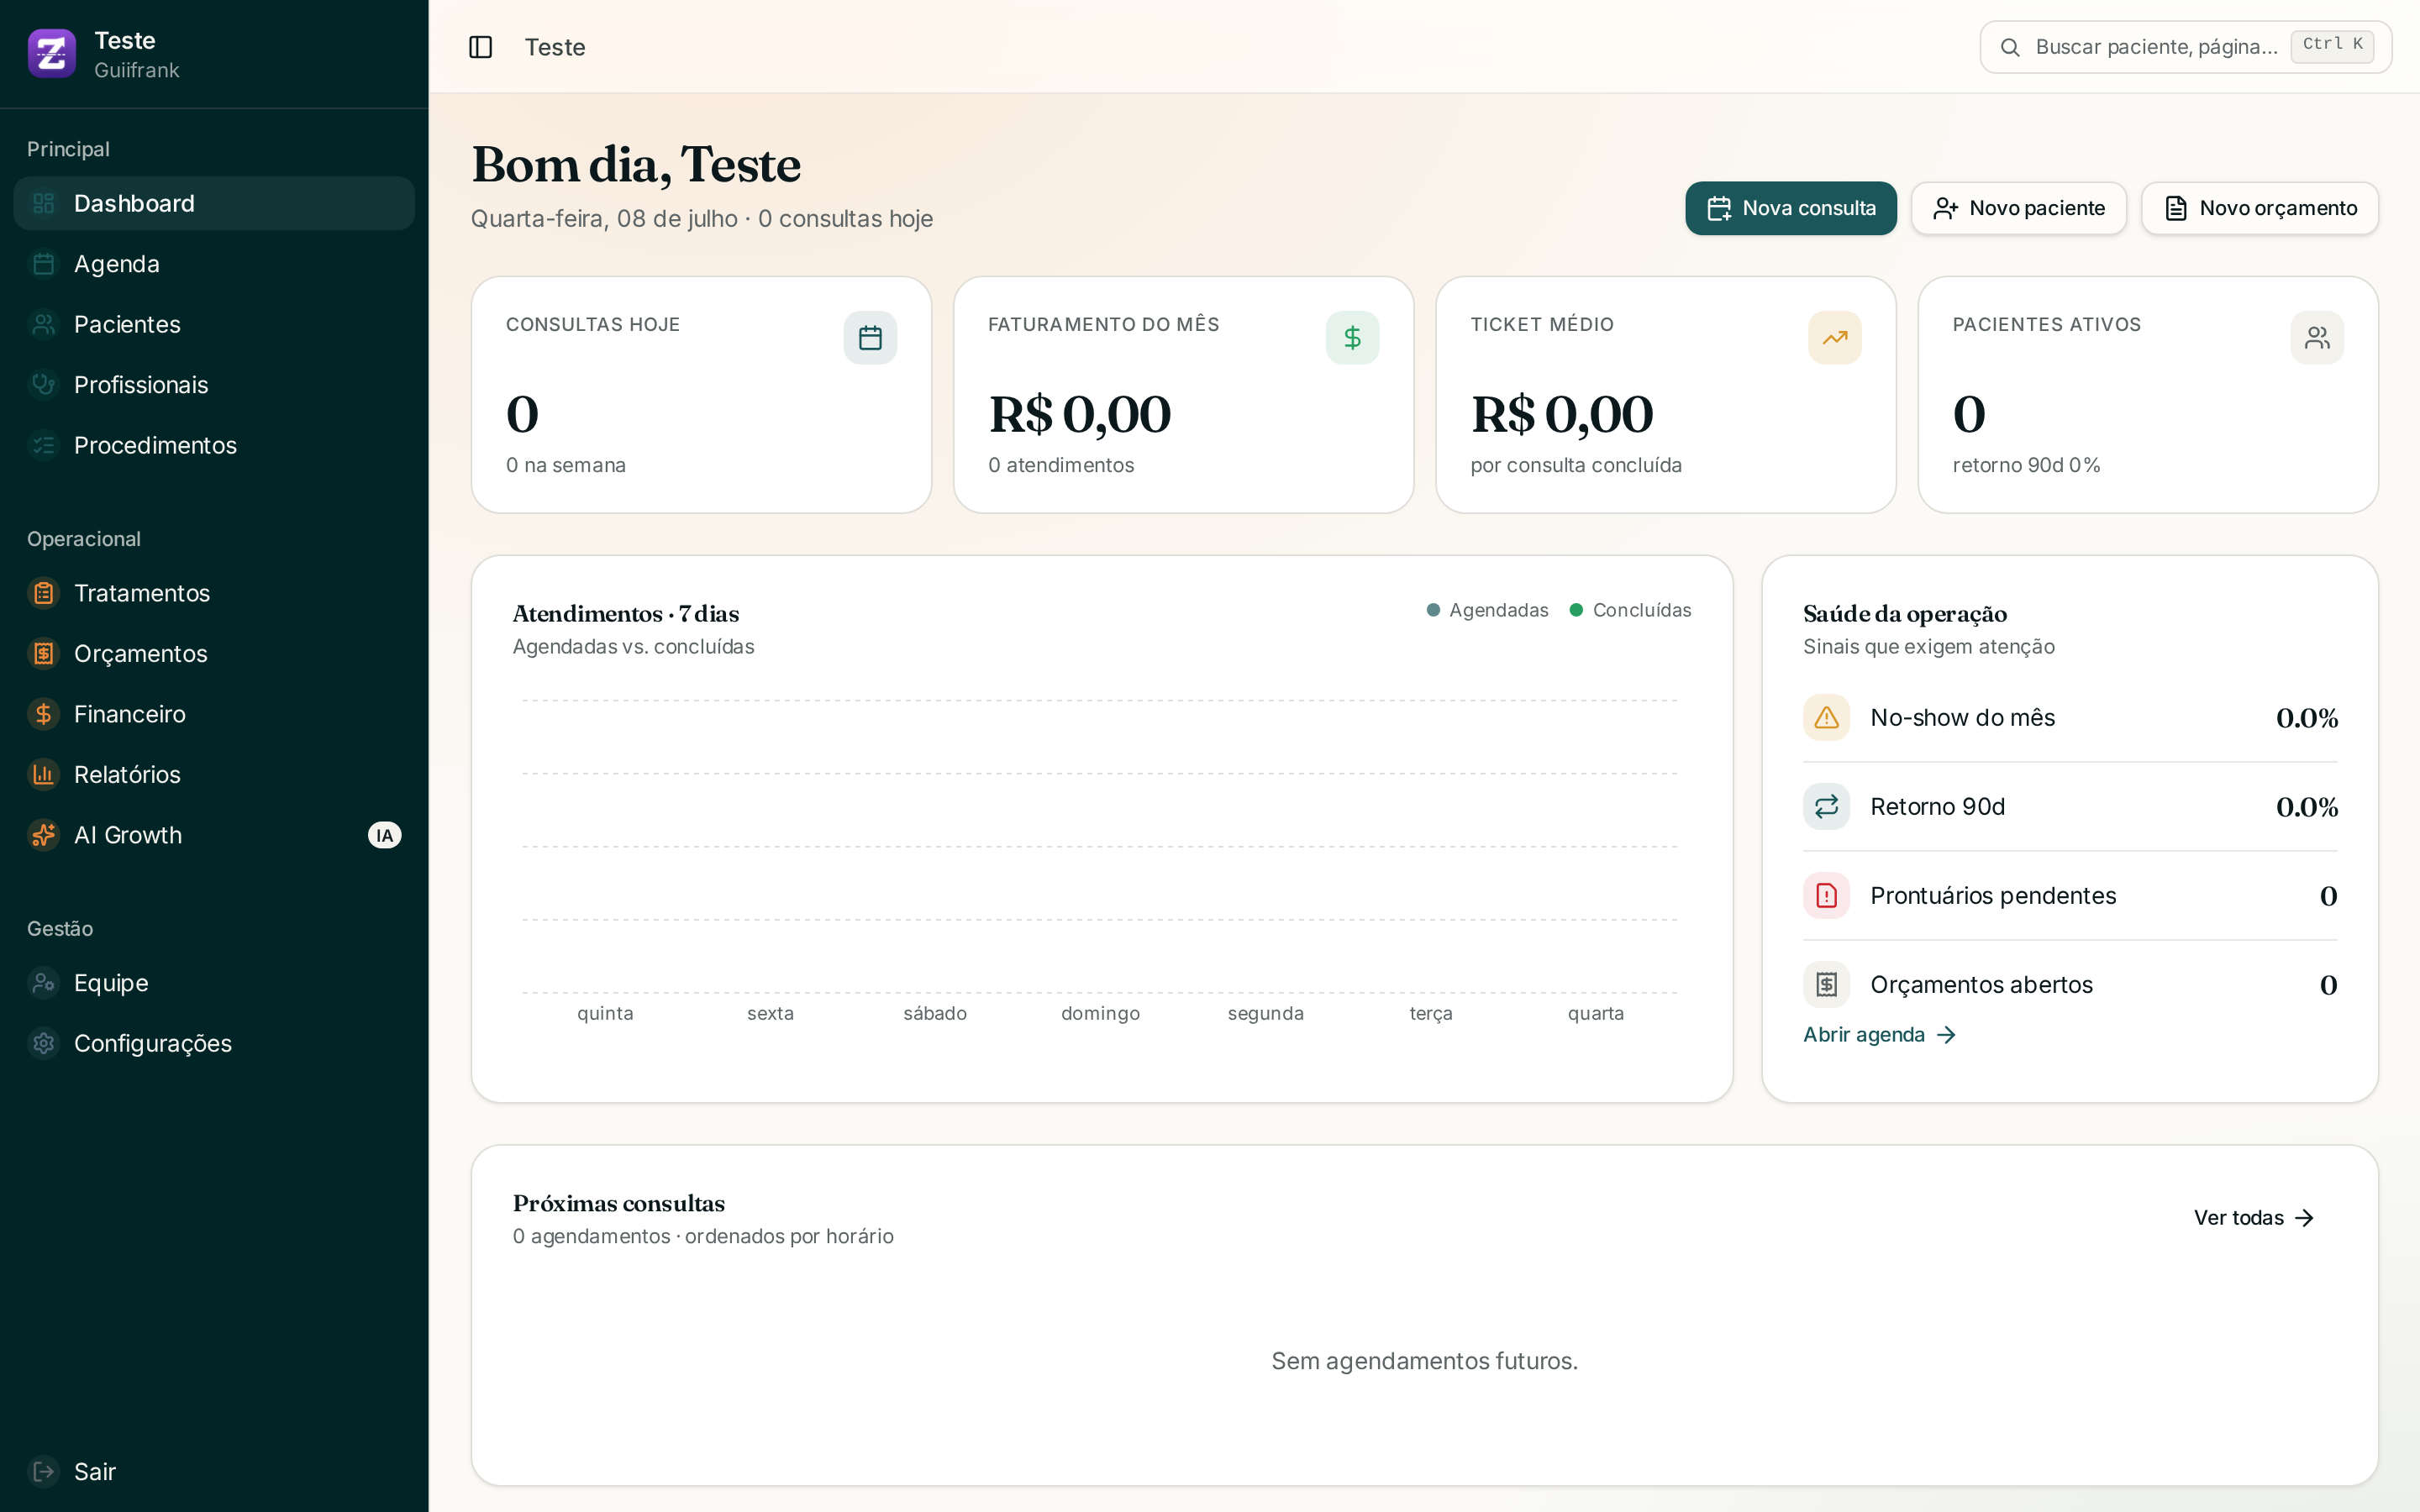Click the AI Growth sparkle icon
Viewport: 2420px width, 1512px height.
pos(44,835)
